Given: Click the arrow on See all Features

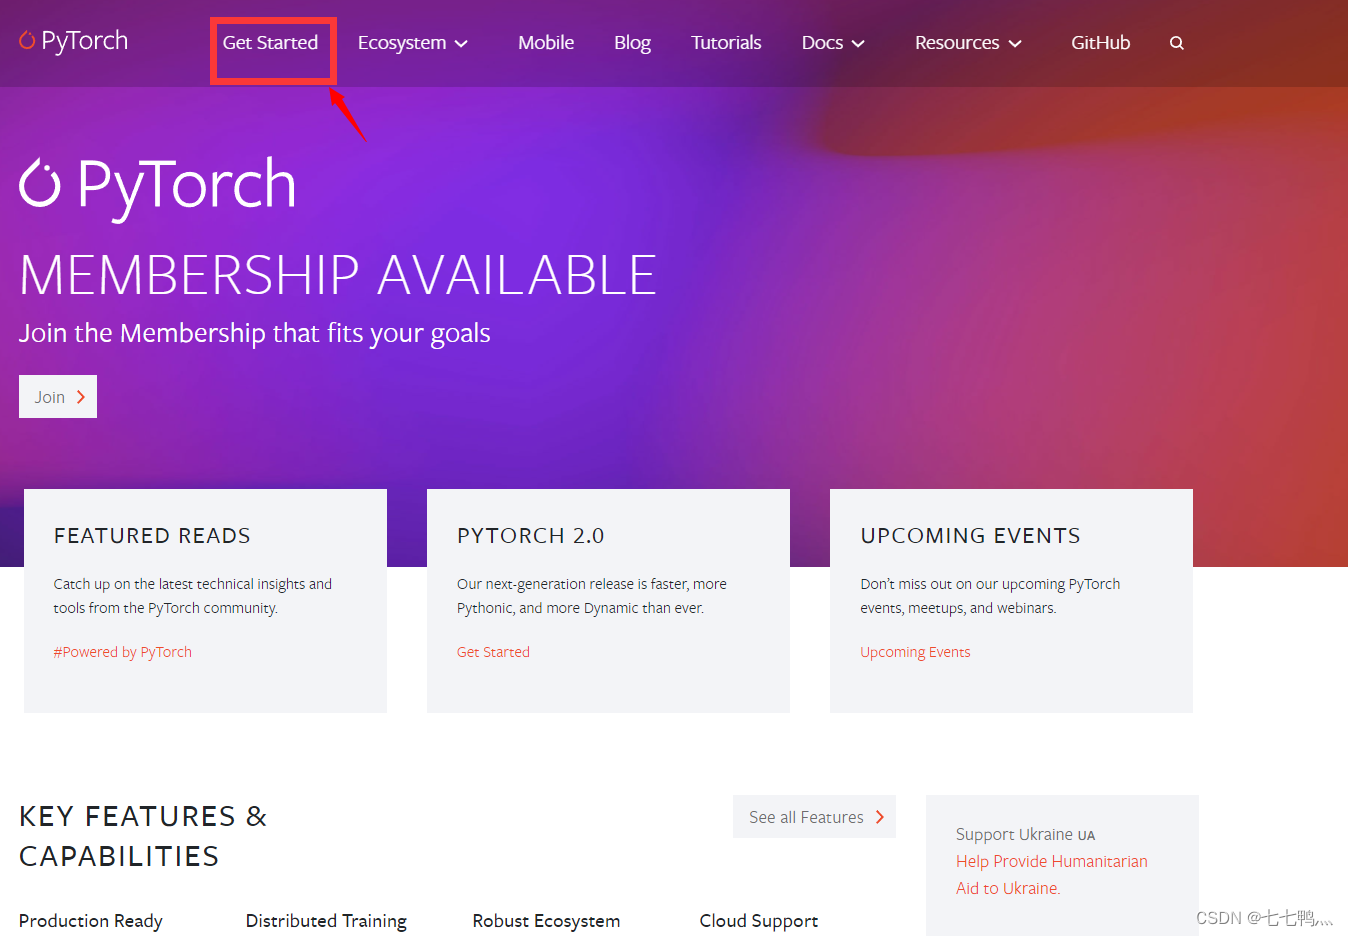Looking at the screenshot, I should pos(880,817).
